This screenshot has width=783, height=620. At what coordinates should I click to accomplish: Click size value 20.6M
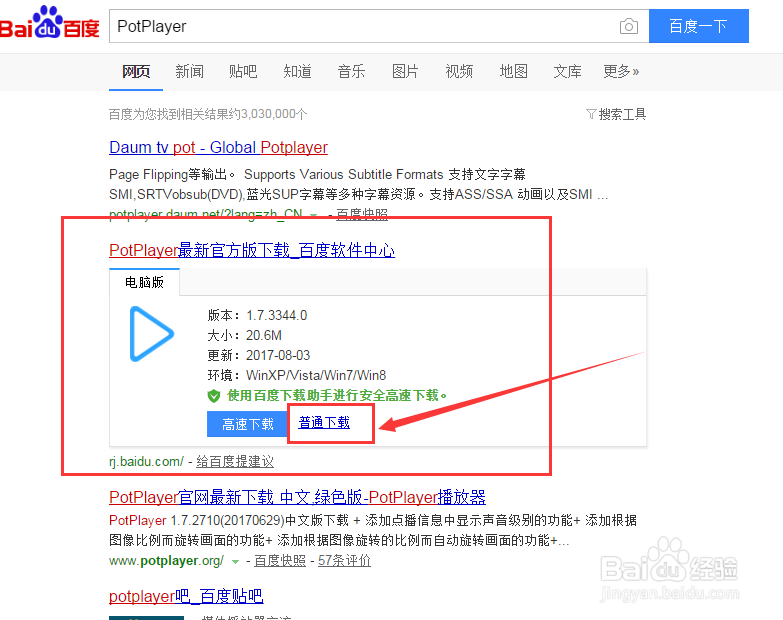point(264,335)
